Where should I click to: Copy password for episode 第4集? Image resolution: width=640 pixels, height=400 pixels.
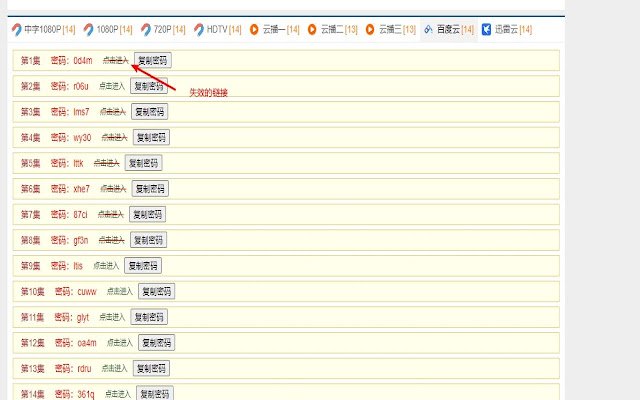[151, 138]
